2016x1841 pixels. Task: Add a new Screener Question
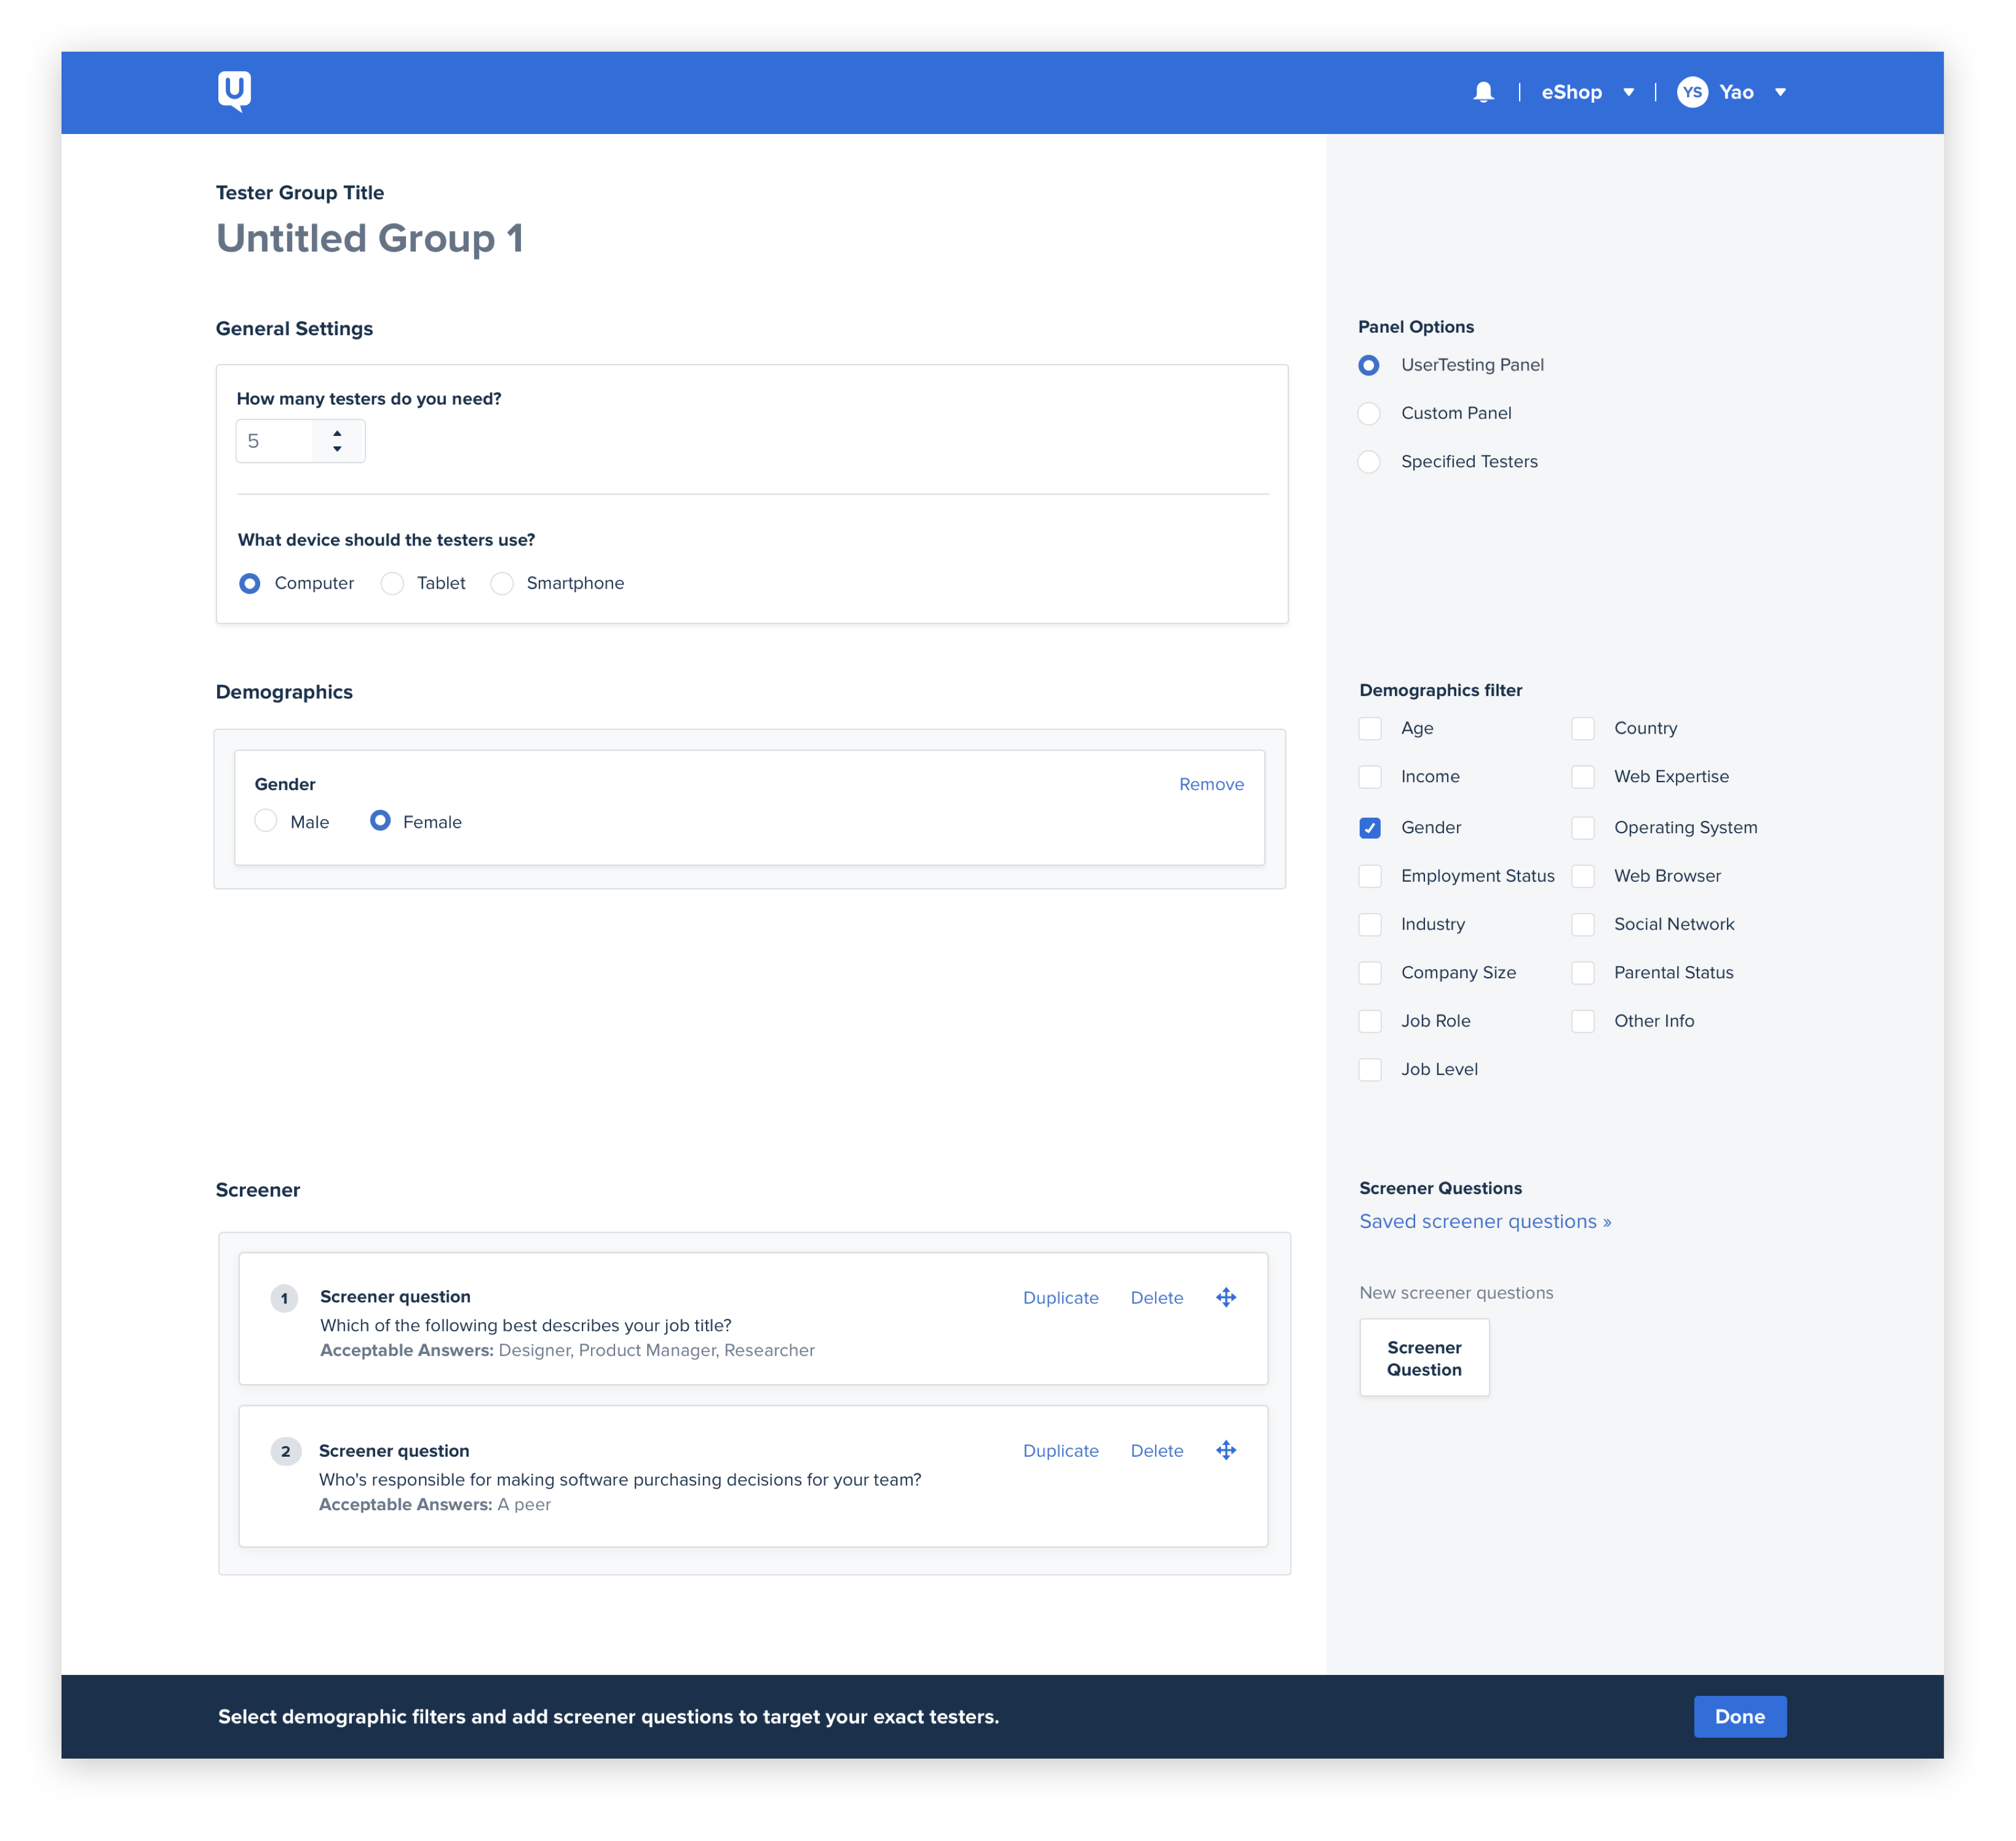coord(1424,1357)
